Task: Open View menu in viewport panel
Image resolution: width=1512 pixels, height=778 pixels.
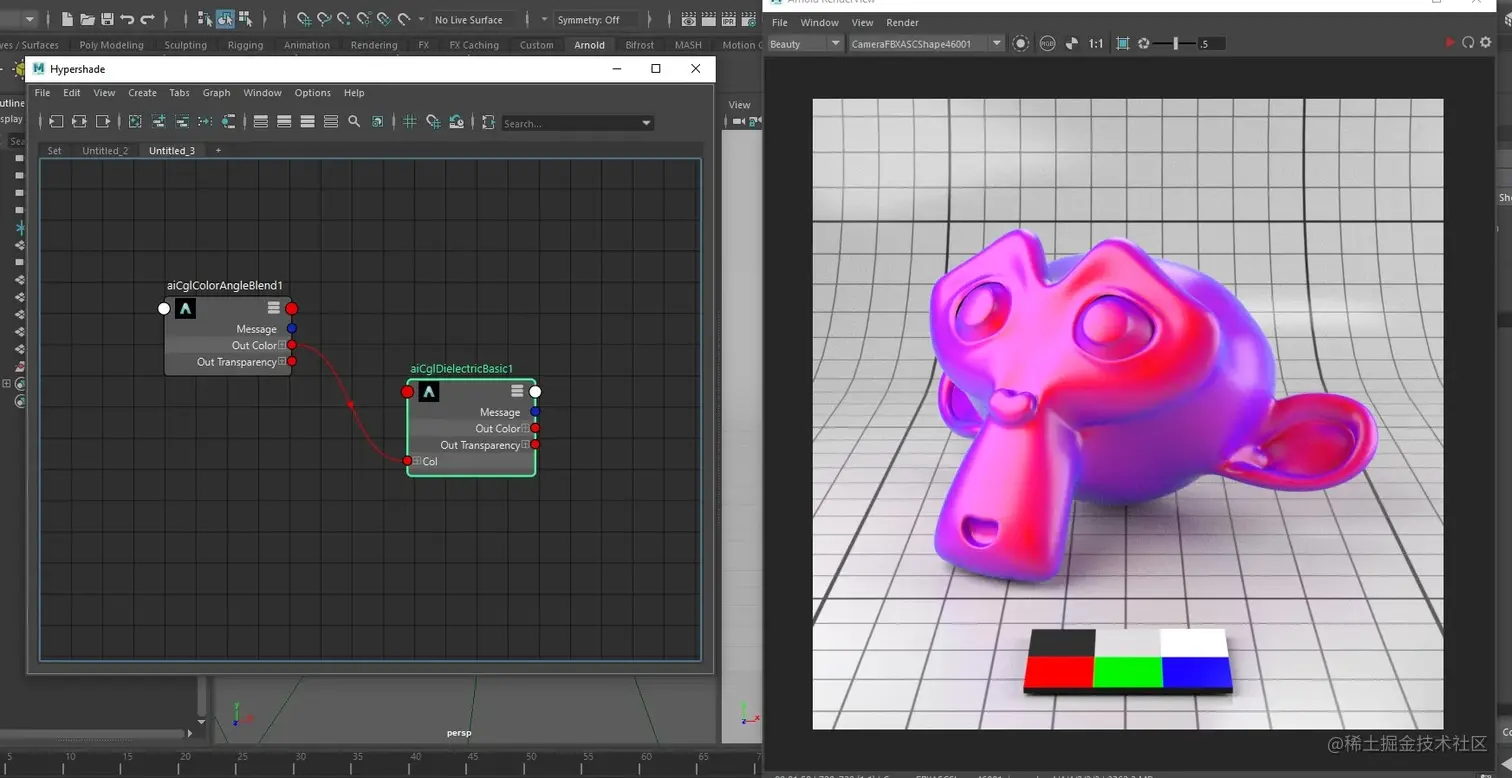Action: pos(740,104)
